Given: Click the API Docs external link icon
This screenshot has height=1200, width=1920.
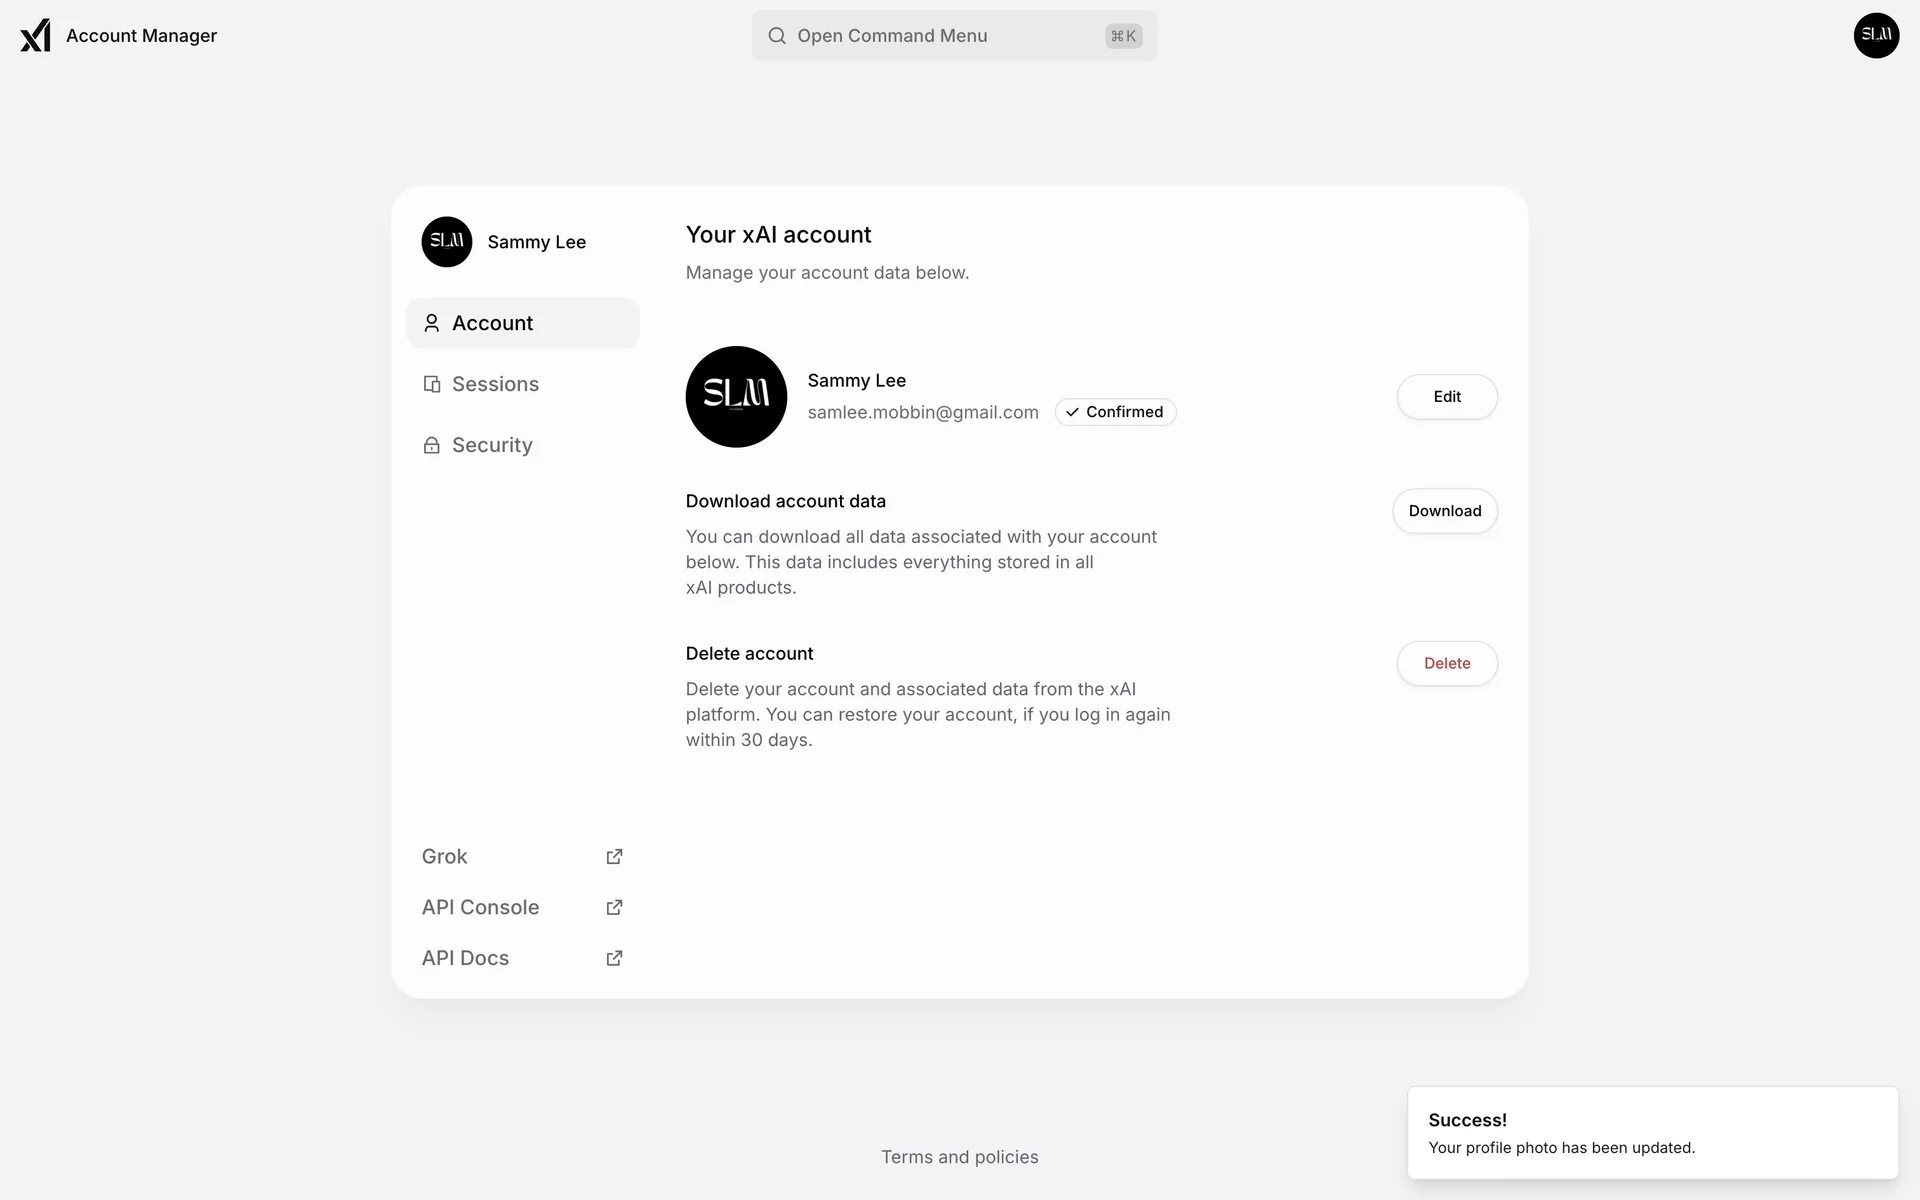Looking at the screenshot, I should (614, 959).
